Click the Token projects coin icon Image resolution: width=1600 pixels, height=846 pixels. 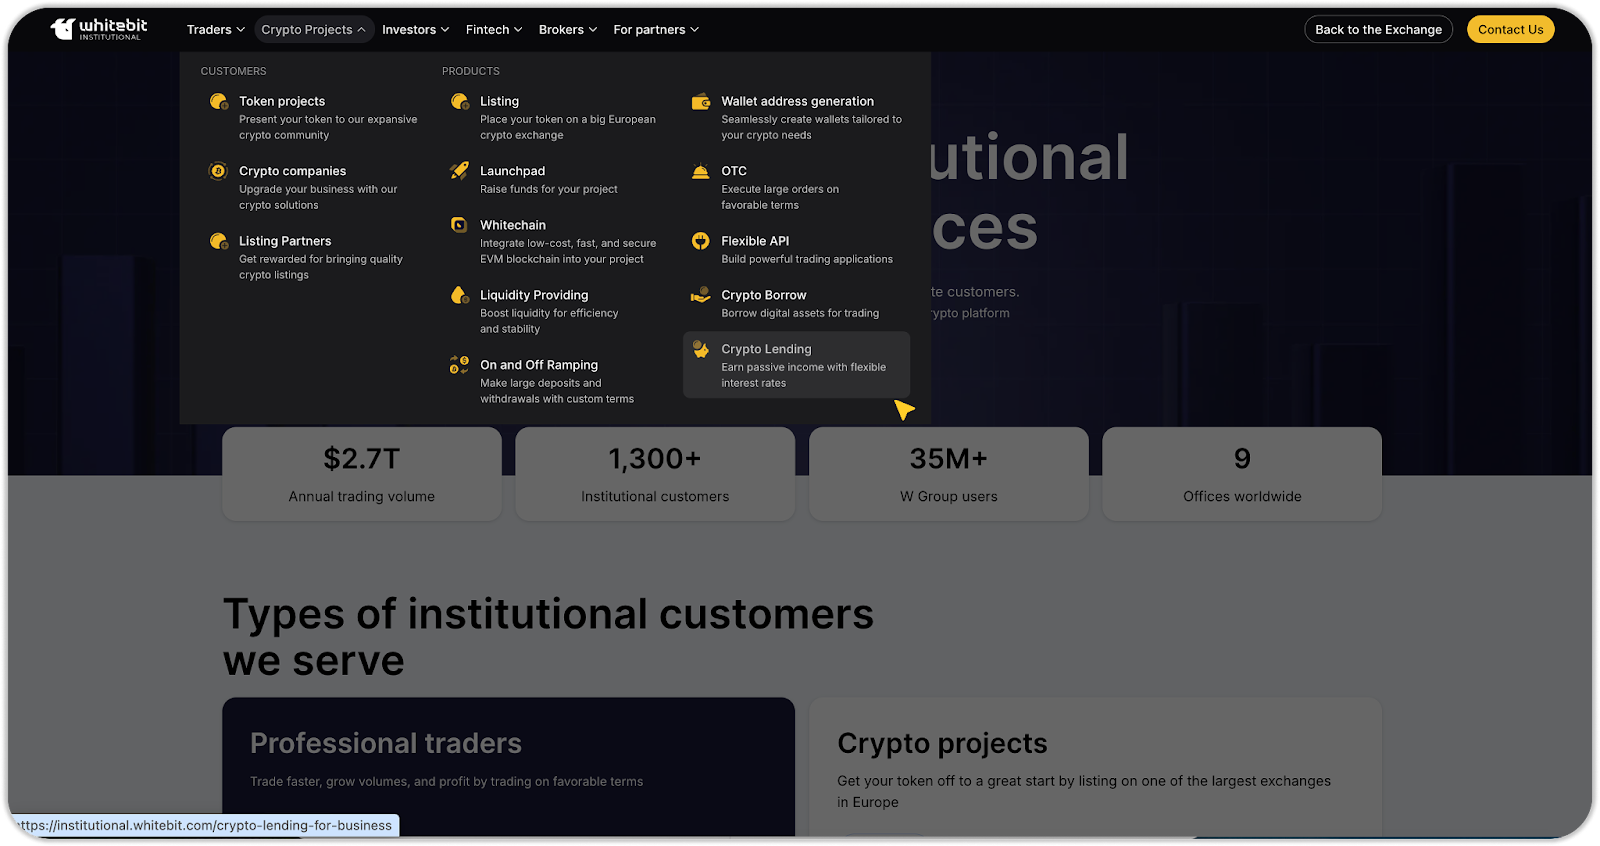[218, 102]
